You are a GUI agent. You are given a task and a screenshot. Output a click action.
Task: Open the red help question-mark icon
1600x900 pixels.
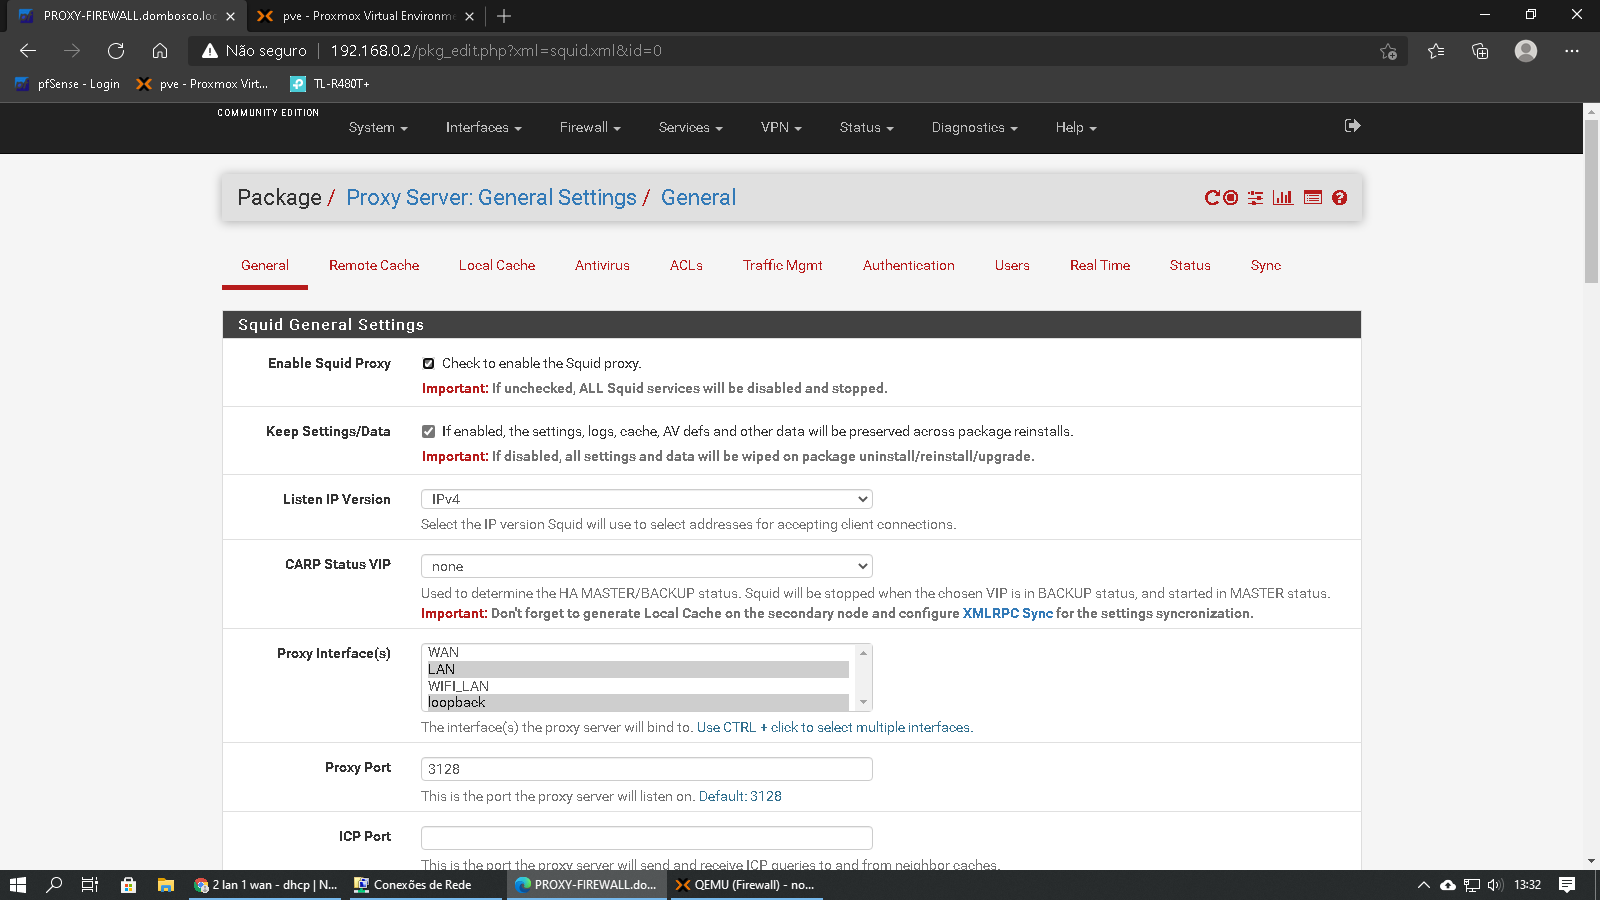1340,198
